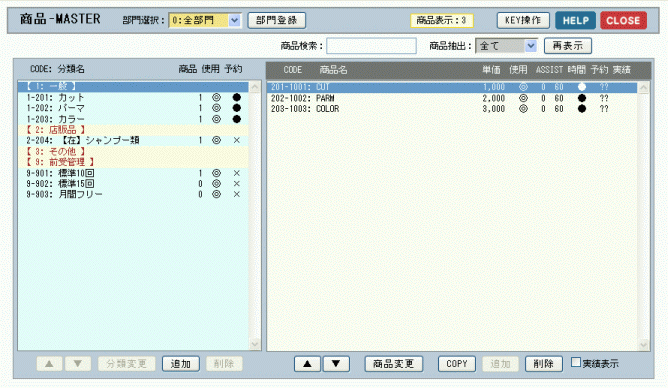Toggle reservation X mark for 月間フリー
Screen dimensions: 668x388
pyautogui.click(x=237, y=194)
